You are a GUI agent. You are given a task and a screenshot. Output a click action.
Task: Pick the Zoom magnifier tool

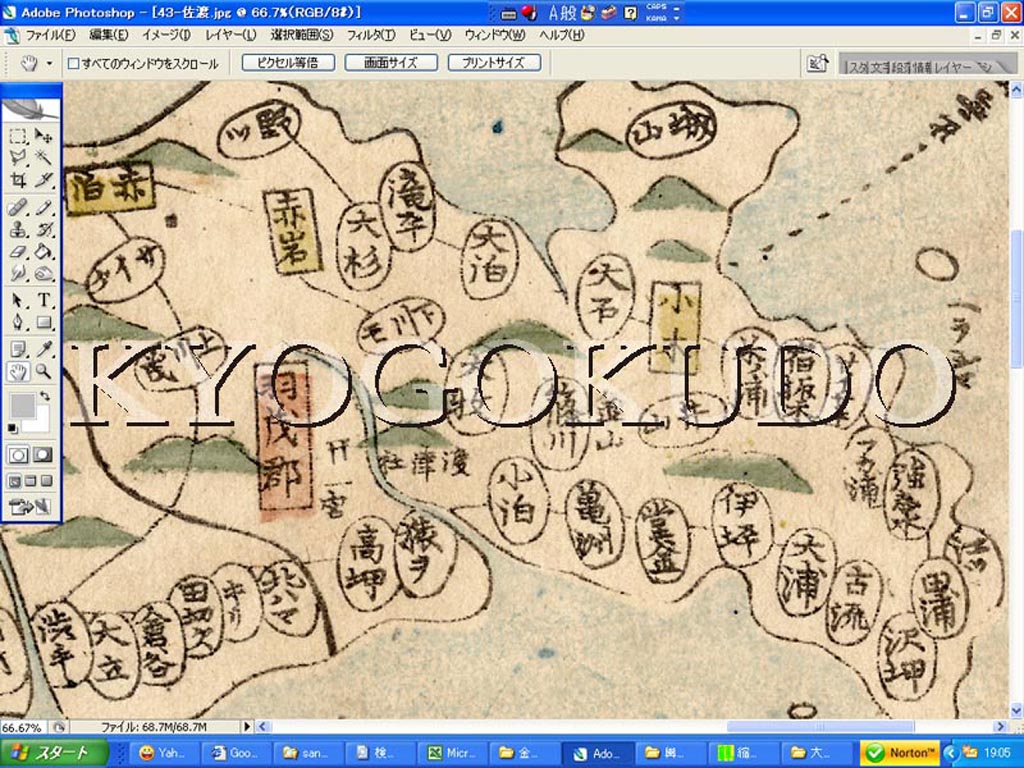(x=43, y=372)
